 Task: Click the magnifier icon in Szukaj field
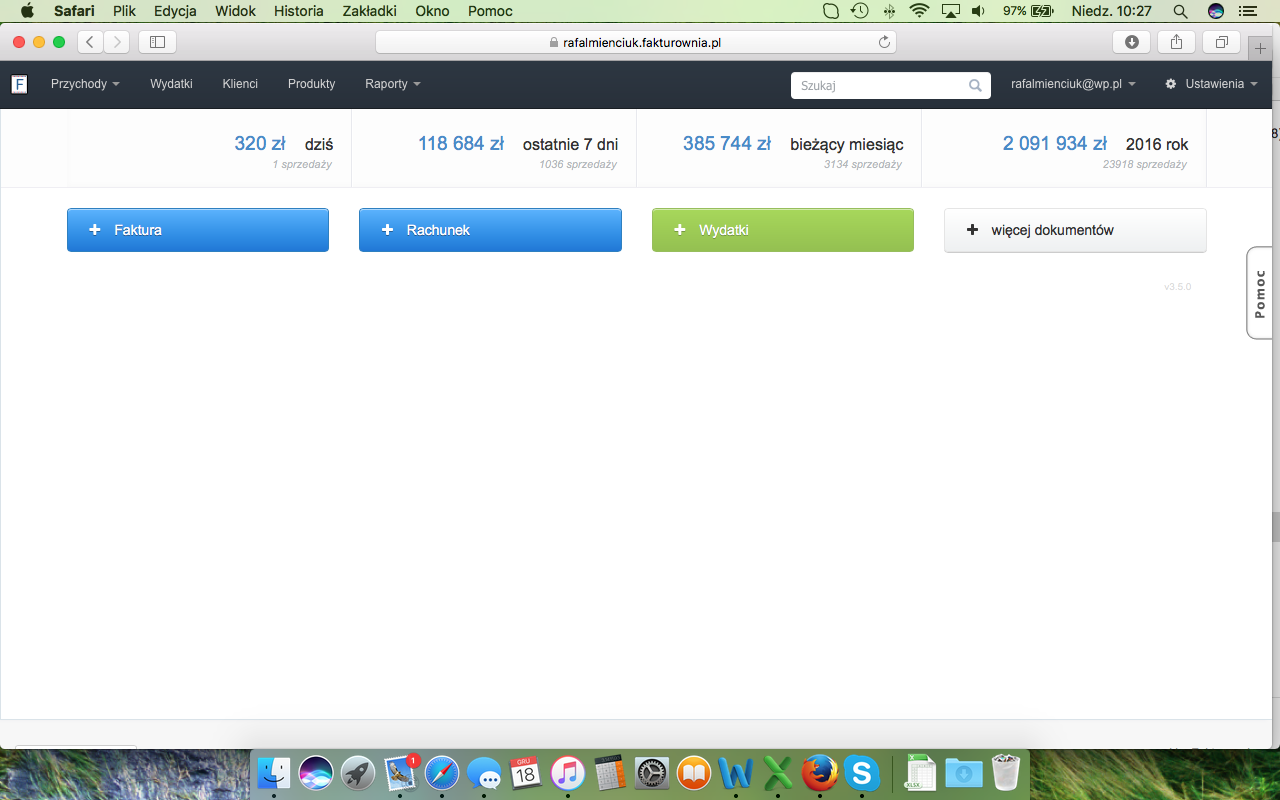pos(975,86)
